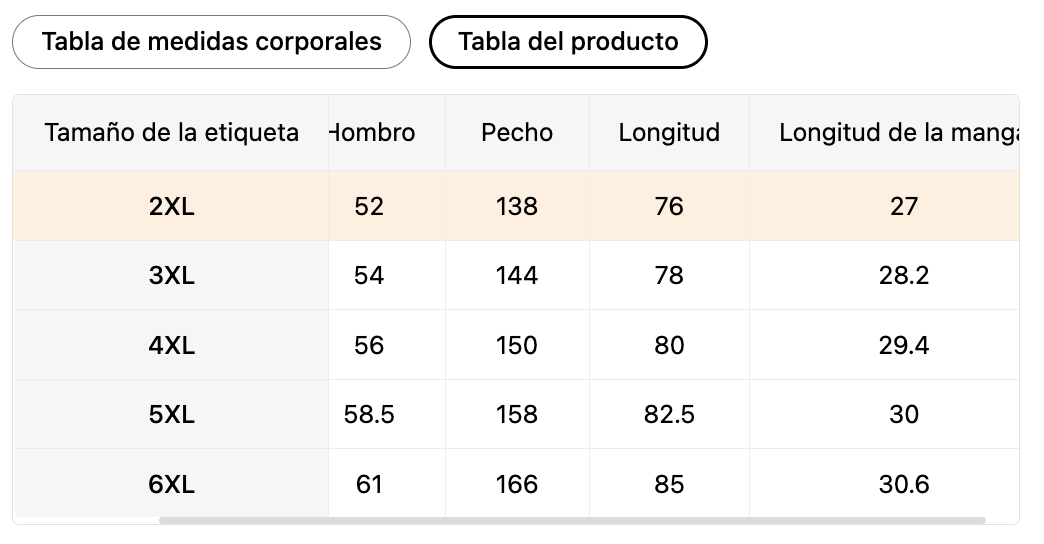Click the Tamaño de la etiqueta header
This screenshot has width=1044, height=544.
tap(171, 133)
